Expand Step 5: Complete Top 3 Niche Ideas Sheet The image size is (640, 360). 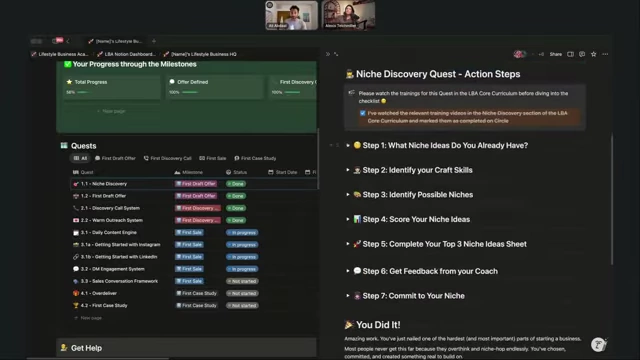(x=348, y=244)
